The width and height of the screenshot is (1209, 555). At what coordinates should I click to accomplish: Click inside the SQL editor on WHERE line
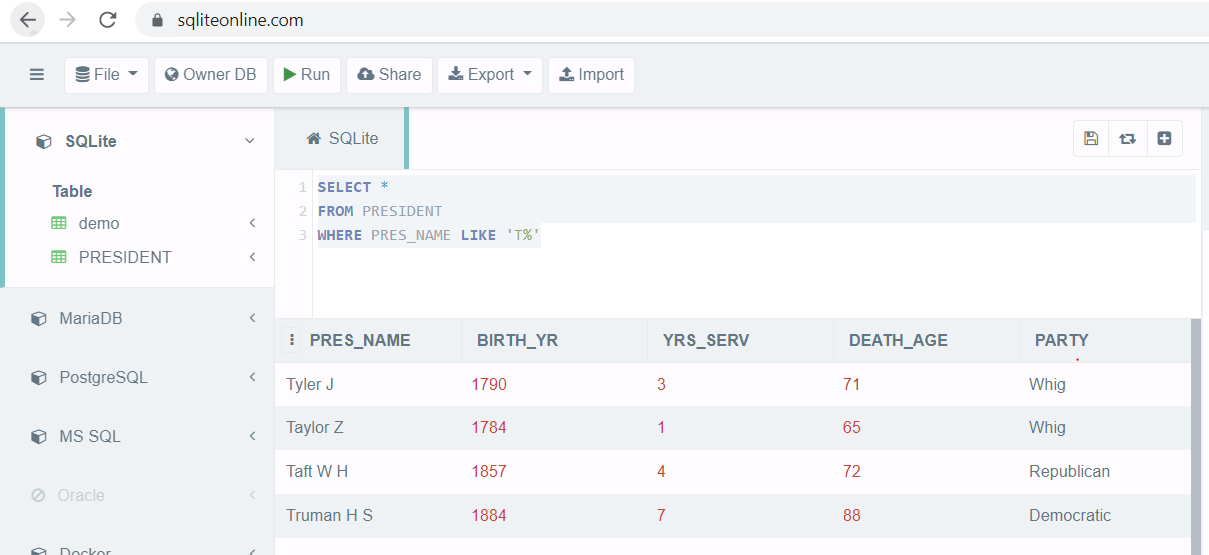429,235
